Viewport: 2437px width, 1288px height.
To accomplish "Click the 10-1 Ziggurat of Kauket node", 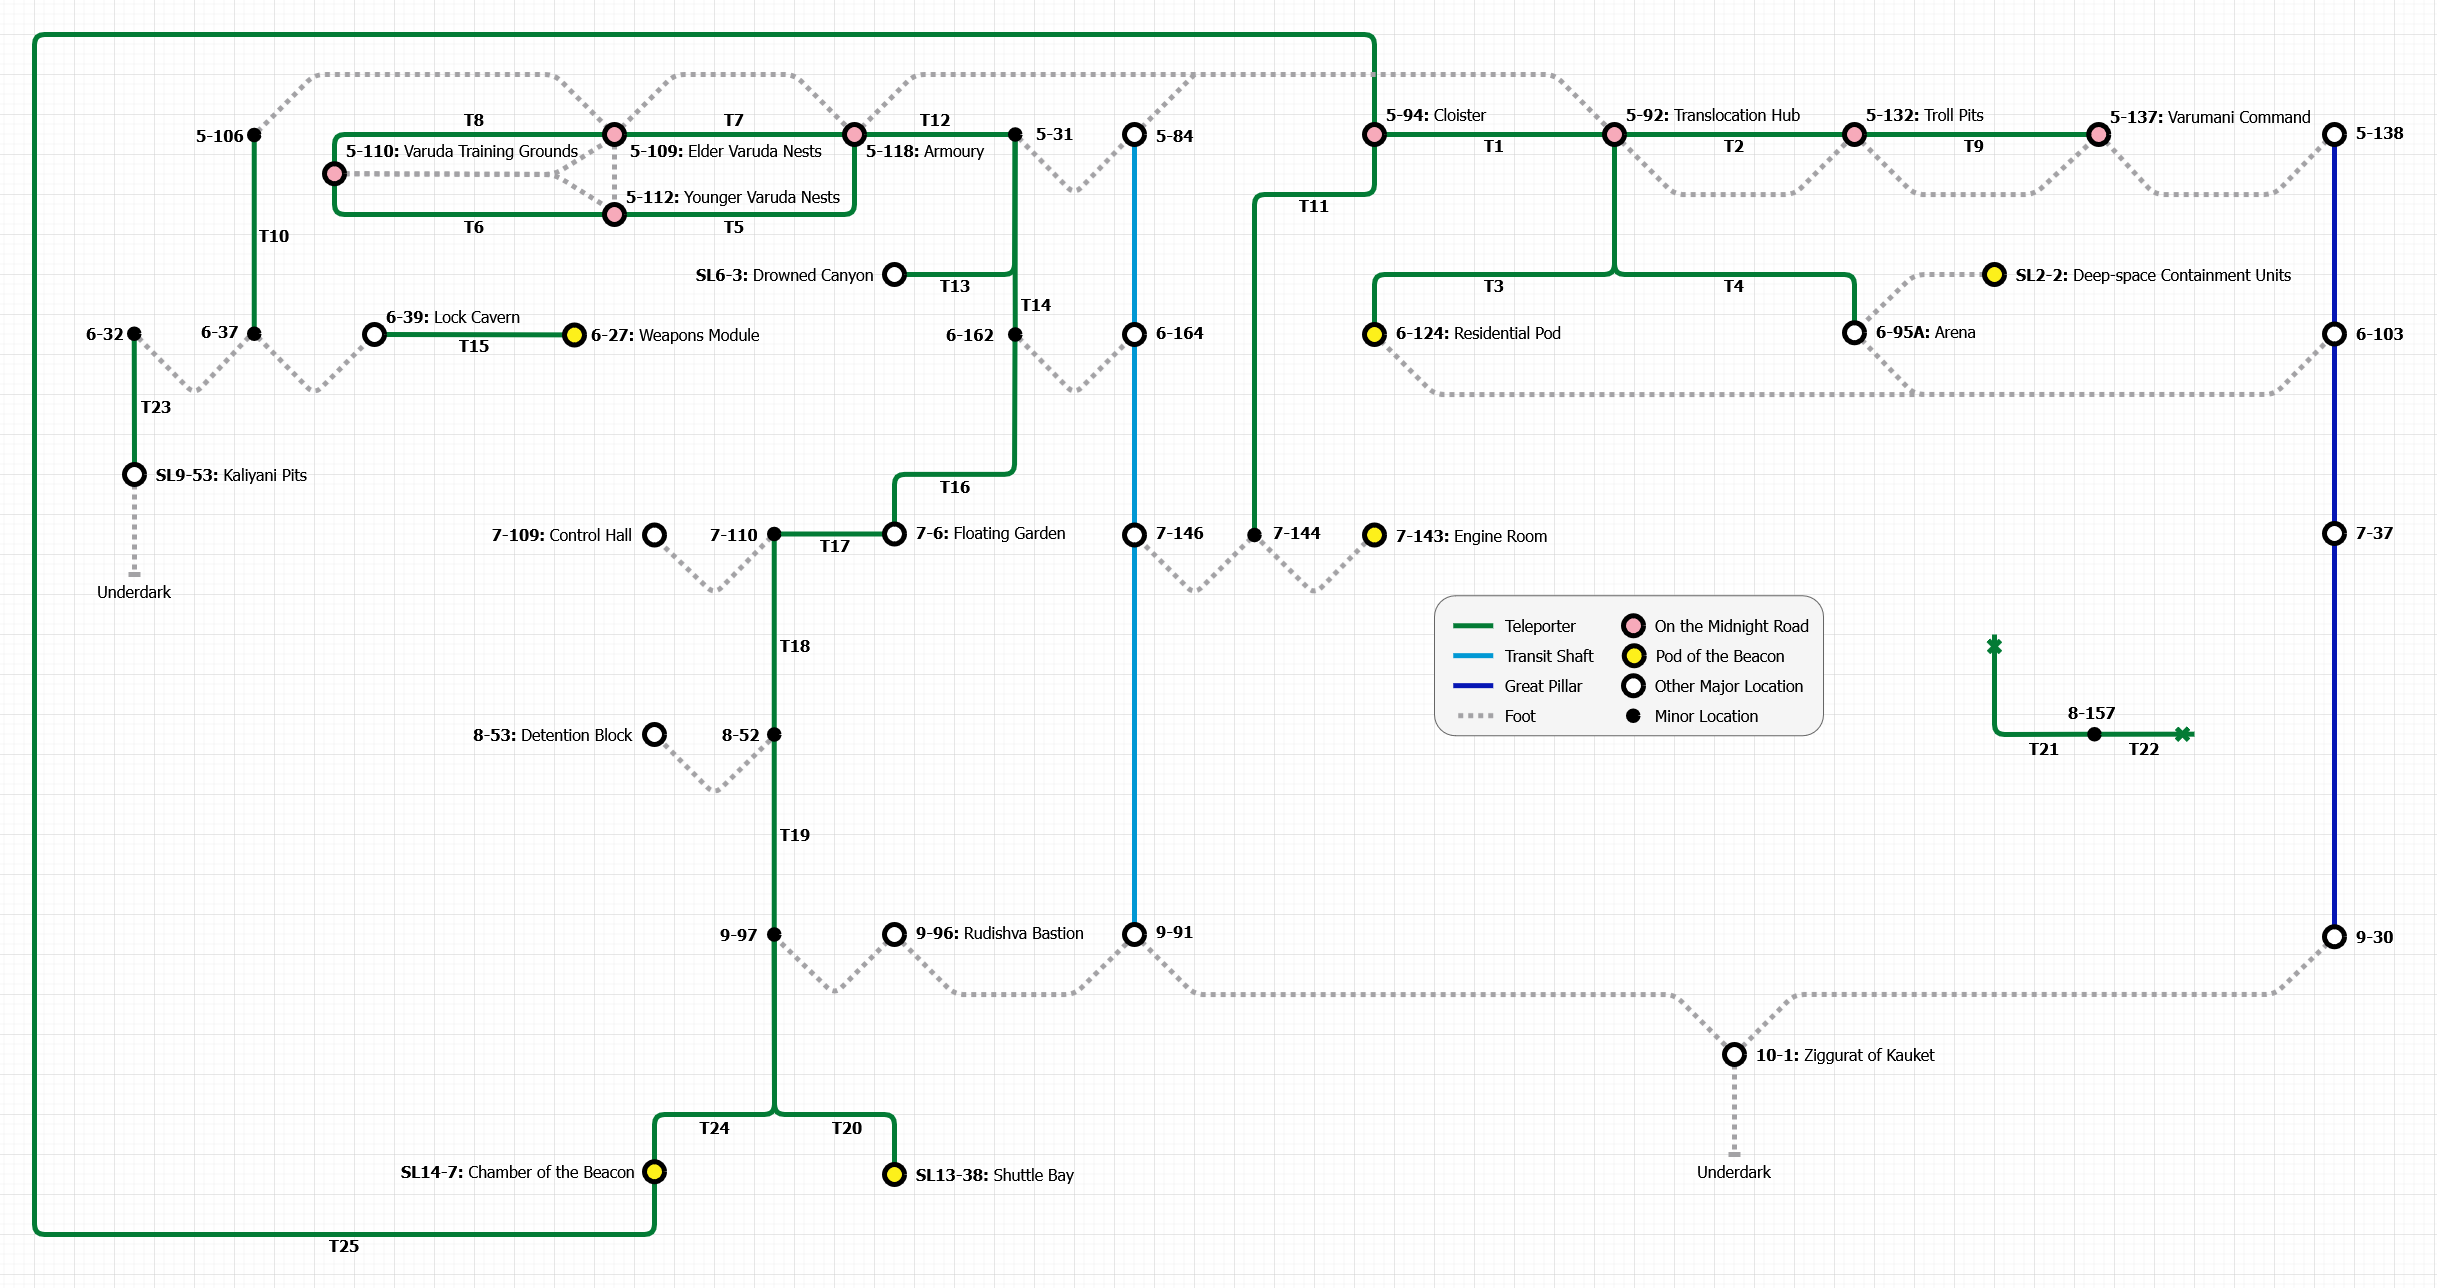I will (1734, 1054).
